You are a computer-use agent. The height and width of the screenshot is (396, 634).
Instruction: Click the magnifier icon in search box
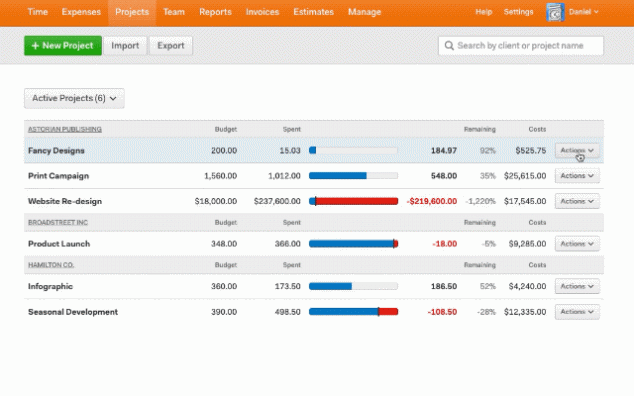pos(449,46)
